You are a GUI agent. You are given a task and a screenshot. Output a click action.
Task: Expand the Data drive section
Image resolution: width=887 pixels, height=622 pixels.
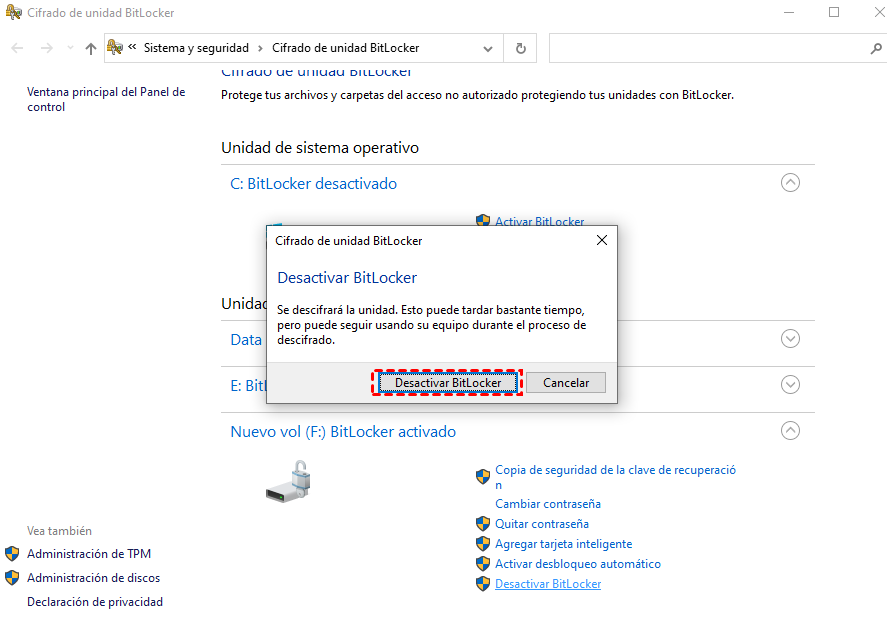click(790, 339)
